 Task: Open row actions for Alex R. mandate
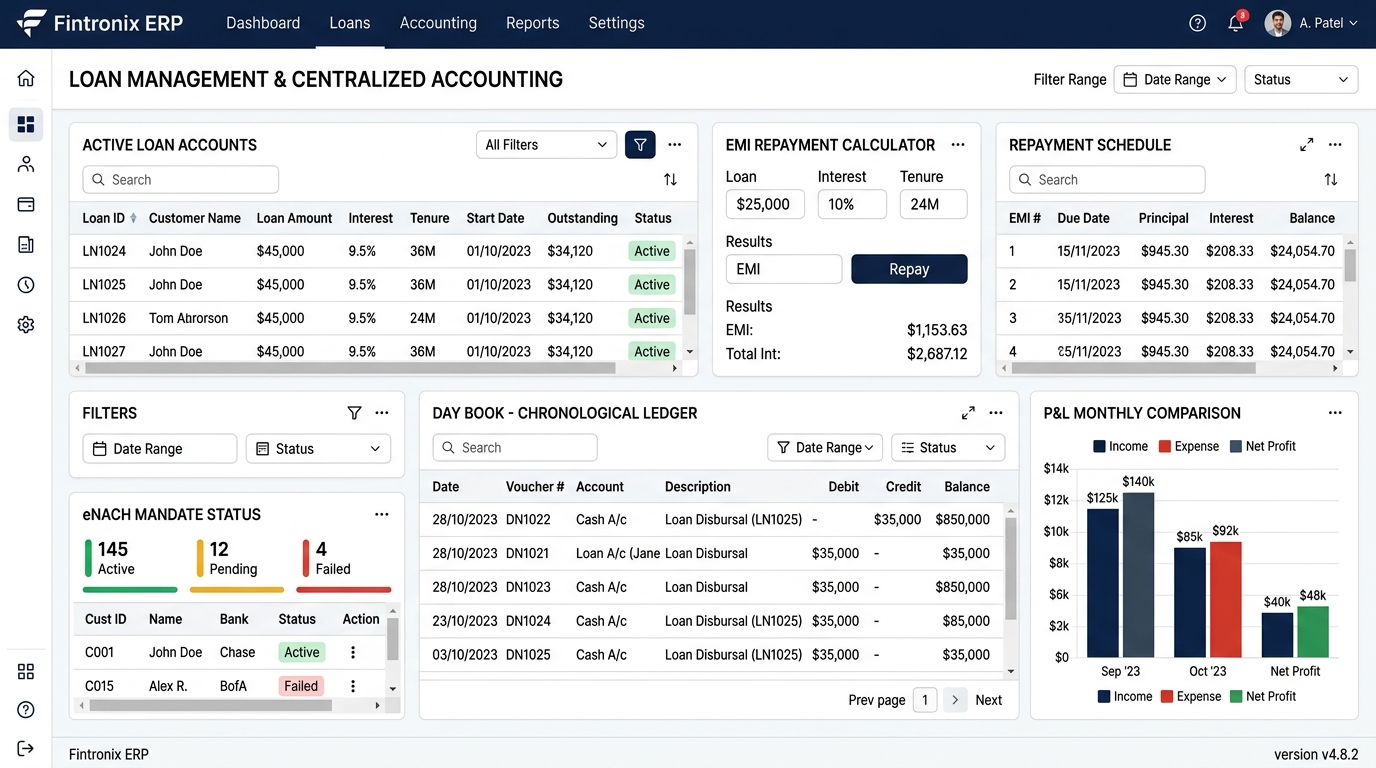[x=353, y=686]
